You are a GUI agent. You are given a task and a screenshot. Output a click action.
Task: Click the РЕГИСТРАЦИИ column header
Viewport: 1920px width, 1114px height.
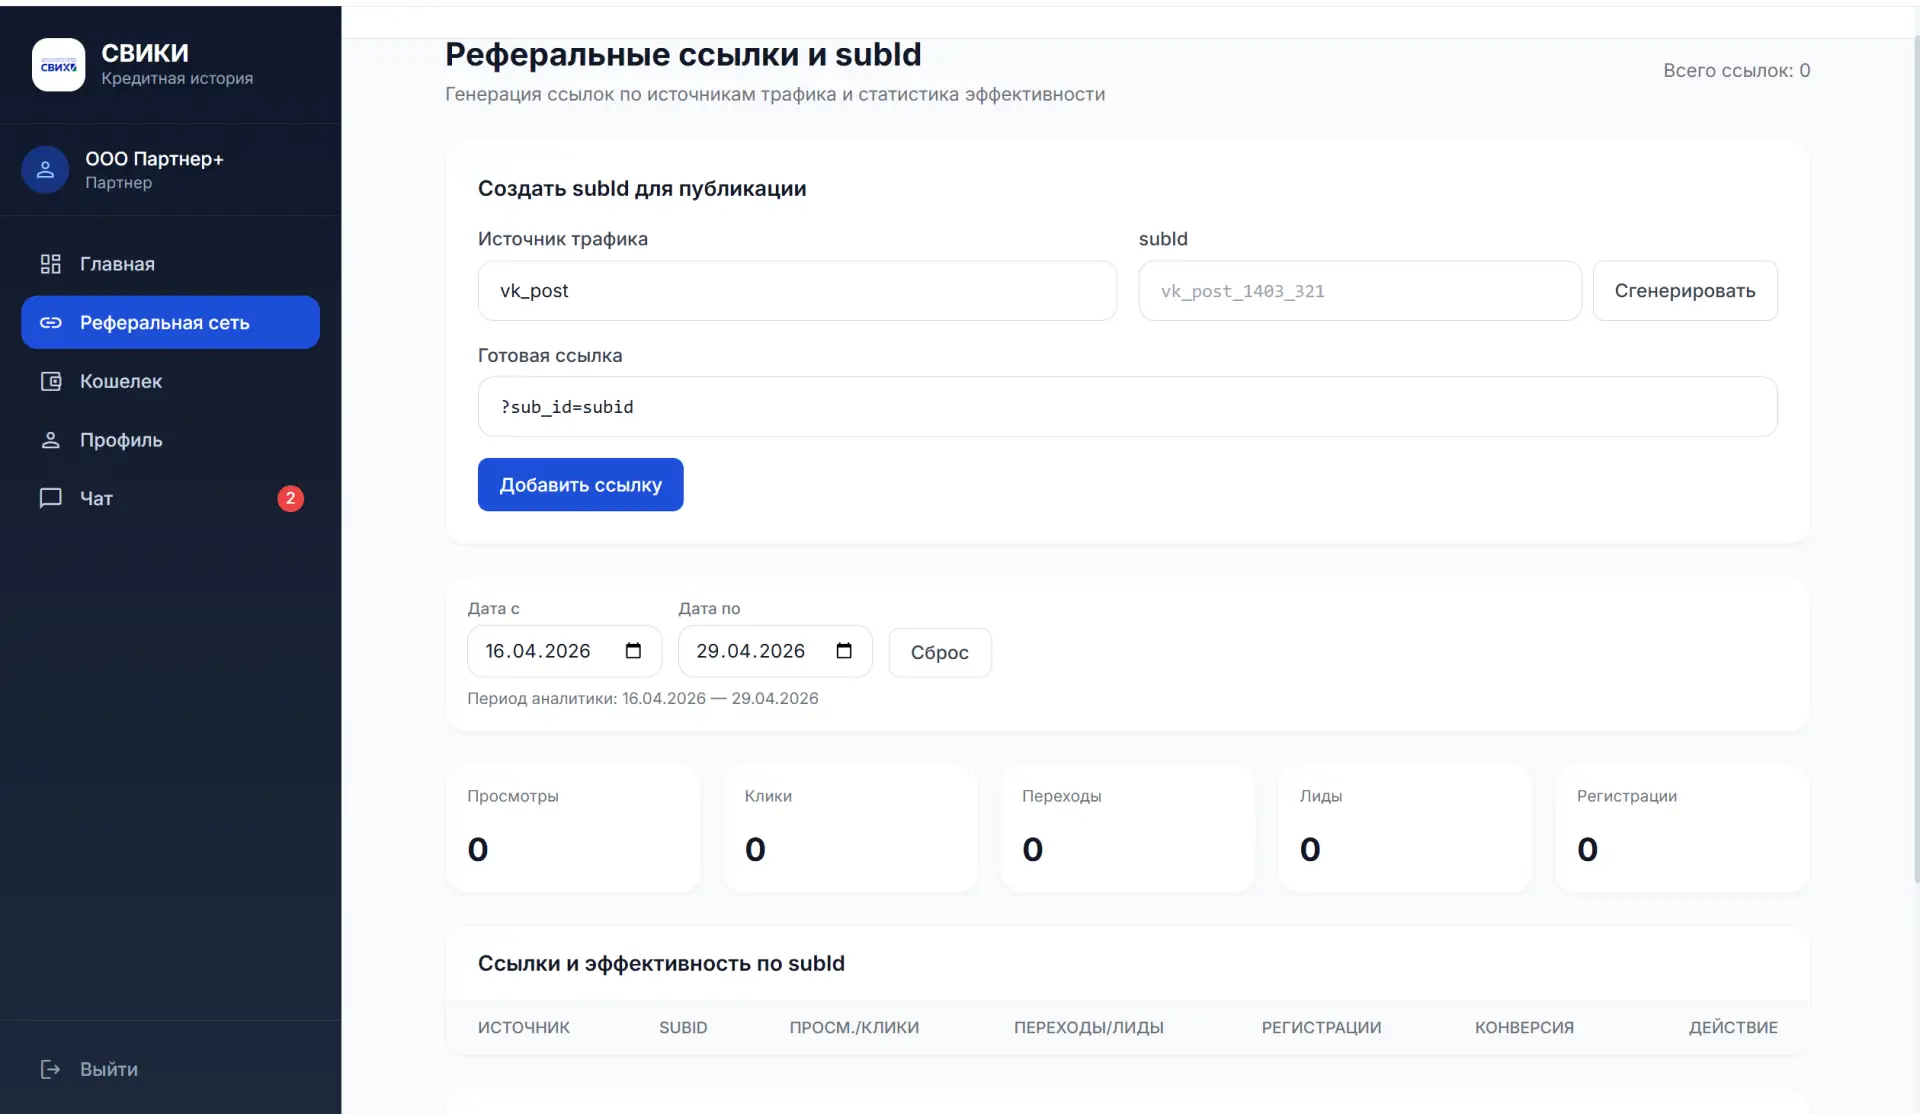coord(1321,1028)
